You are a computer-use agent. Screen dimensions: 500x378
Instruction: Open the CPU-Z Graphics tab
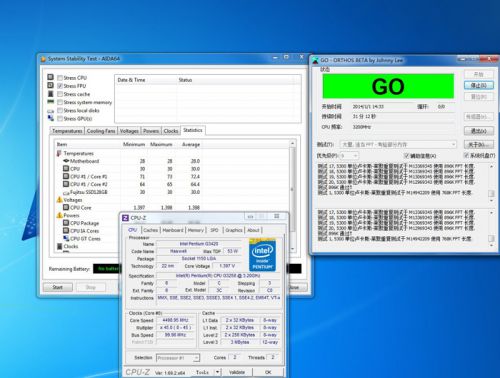pos(234,230)
